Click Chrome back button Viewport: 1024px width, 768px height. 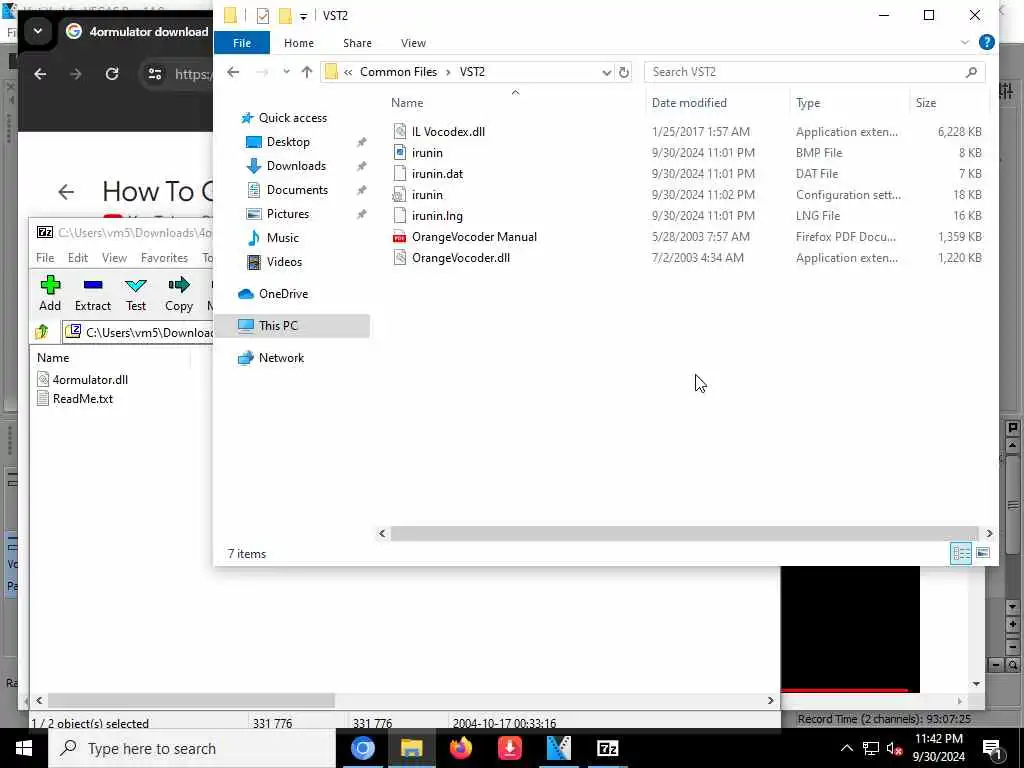(40, 74)
